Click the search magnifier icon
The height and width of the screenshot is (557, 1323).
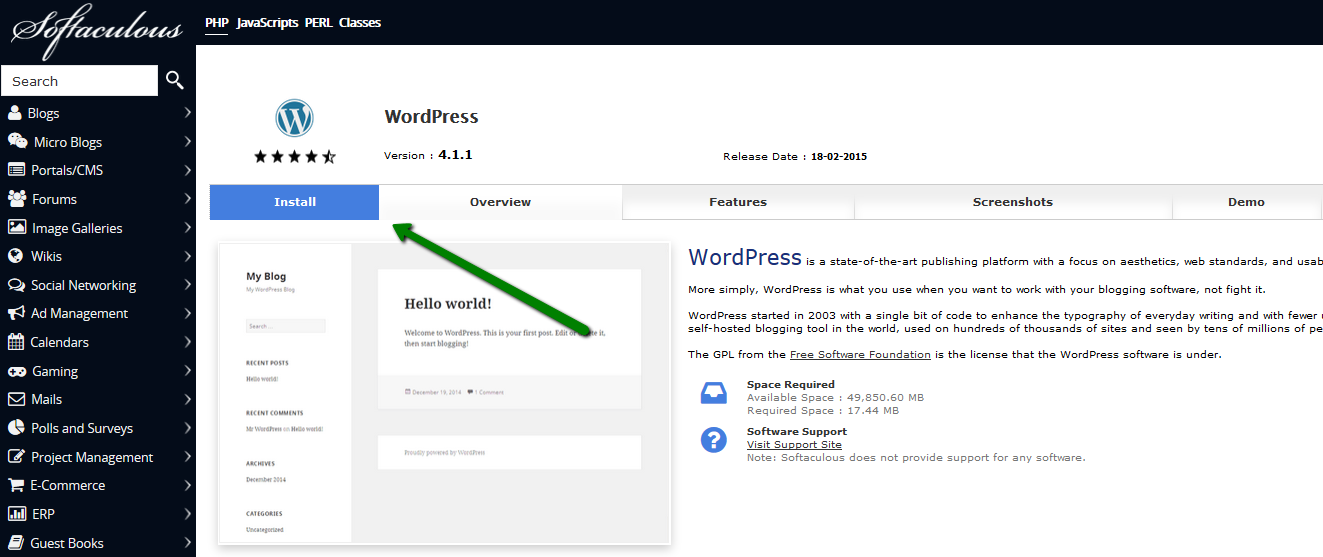175,81
